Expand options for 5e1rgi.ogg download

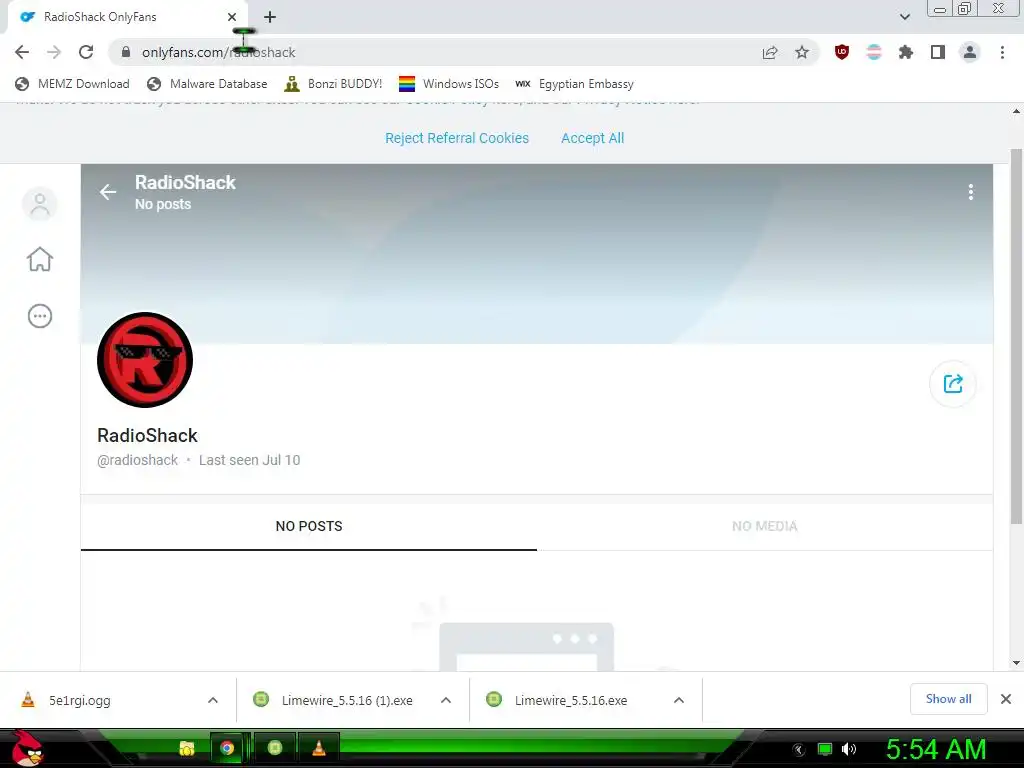(213, 700)
